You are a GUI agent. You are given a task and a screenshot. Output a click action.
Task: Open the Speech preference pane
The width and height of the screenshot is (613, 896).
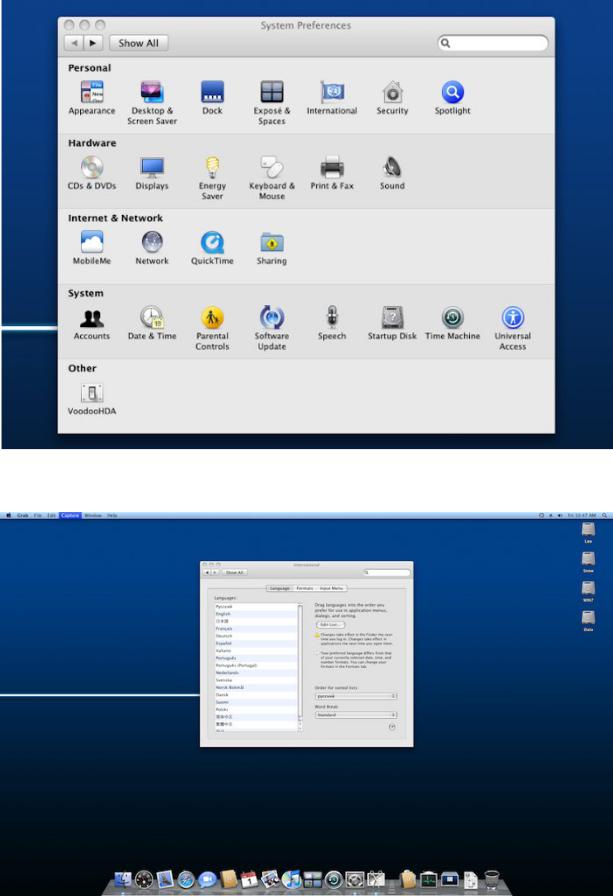[x=332, y=323]
